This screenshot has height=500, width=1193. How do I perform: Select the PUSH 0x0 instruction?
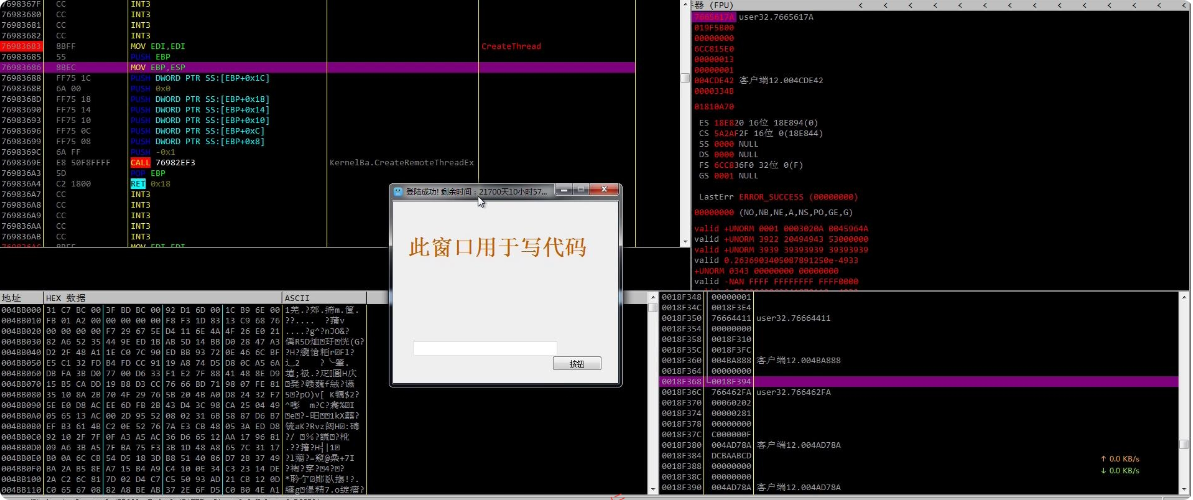coord(150,89)
